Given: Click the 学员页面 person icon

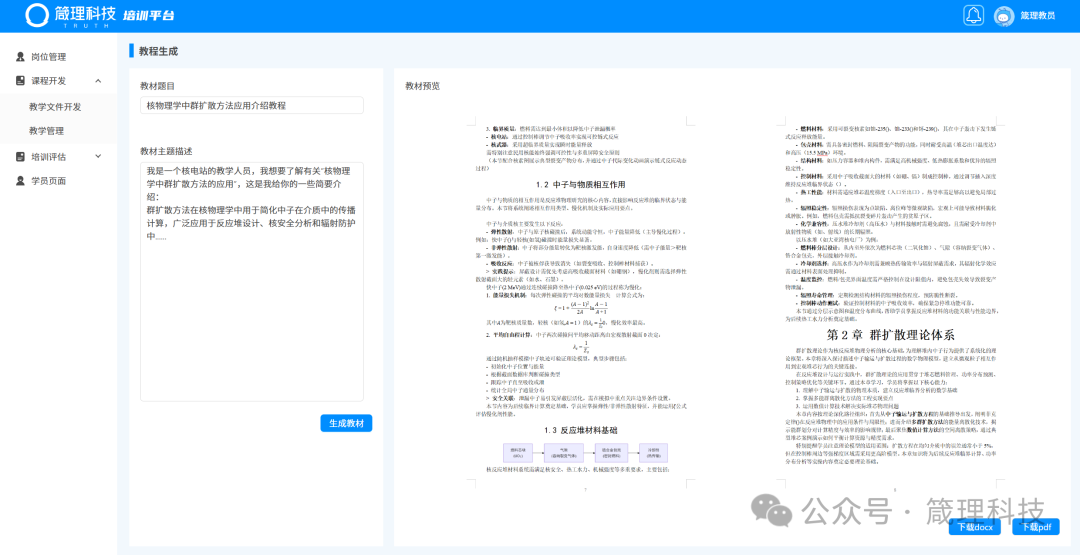Looking at the screenshot, I should click(21, 181).
